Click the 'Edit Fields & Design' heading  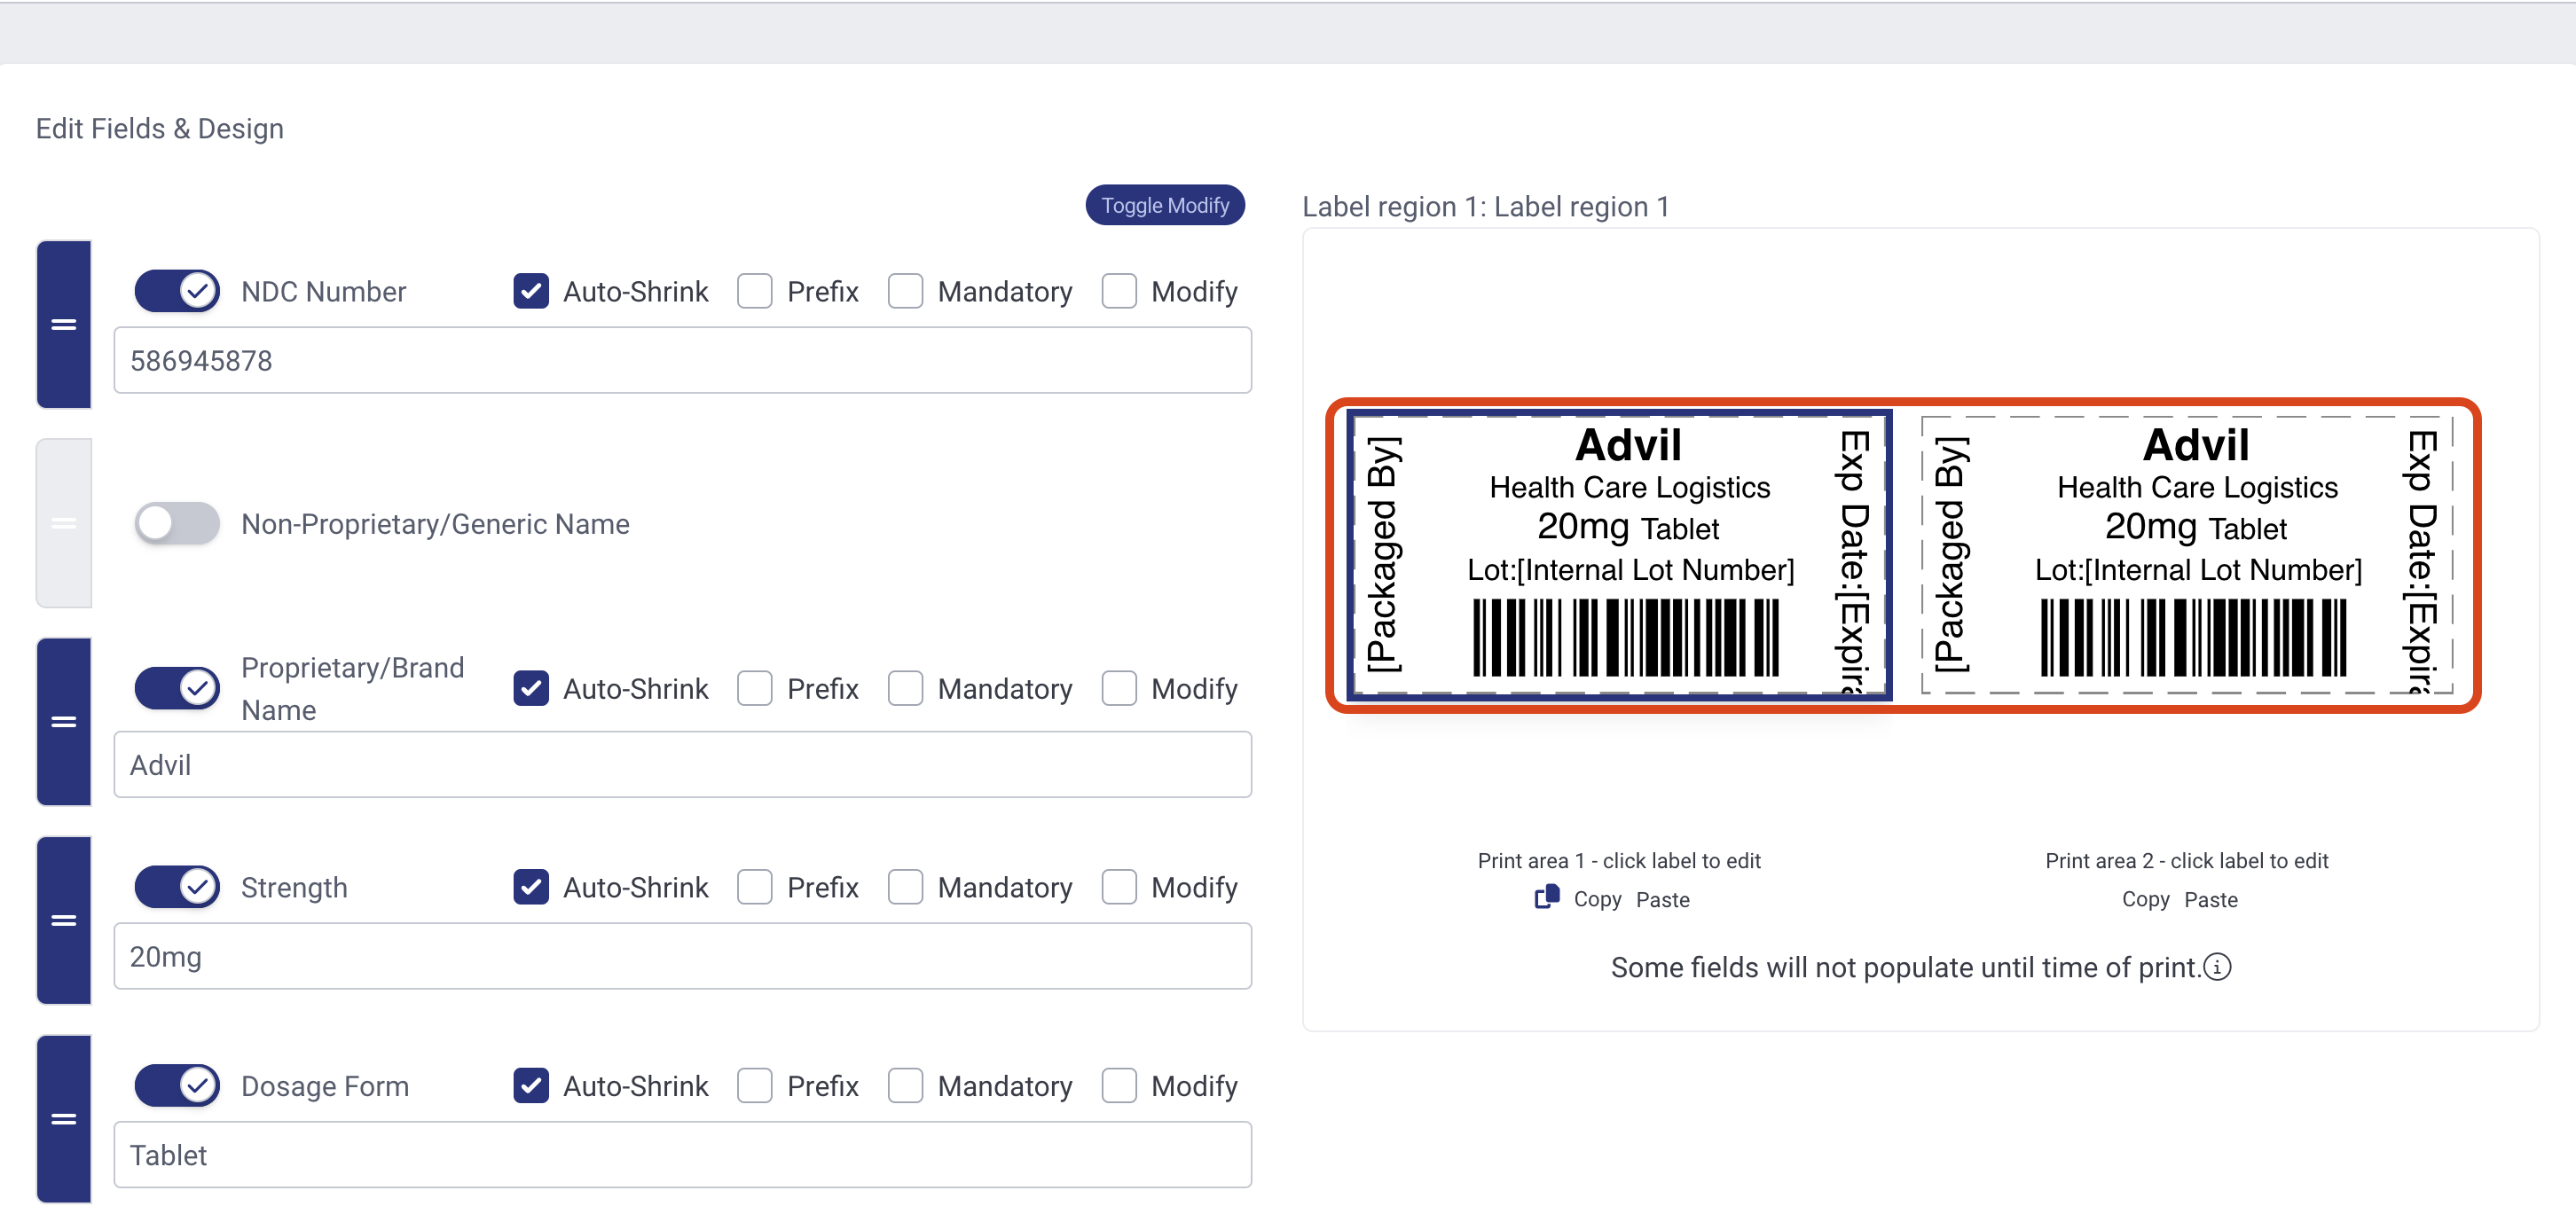(160, 128)
